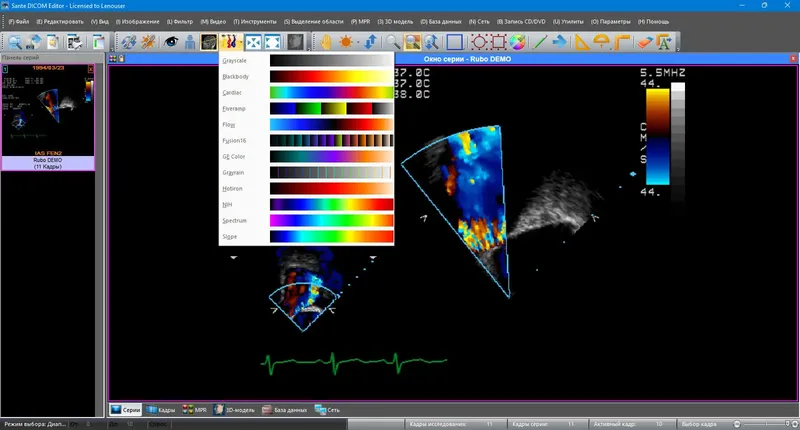Click the color wheel brush tool icon
800x430 pixels.
pyautogui.click(x=517, y=42)
